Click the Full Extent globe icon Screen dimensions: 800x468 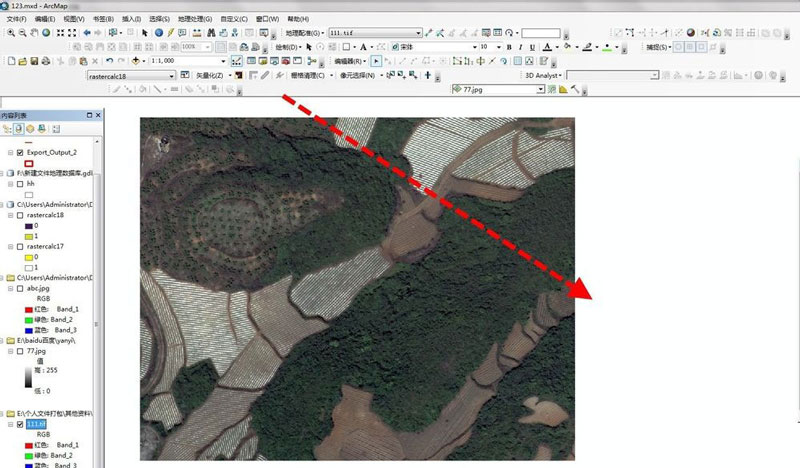tap(46, 33)
